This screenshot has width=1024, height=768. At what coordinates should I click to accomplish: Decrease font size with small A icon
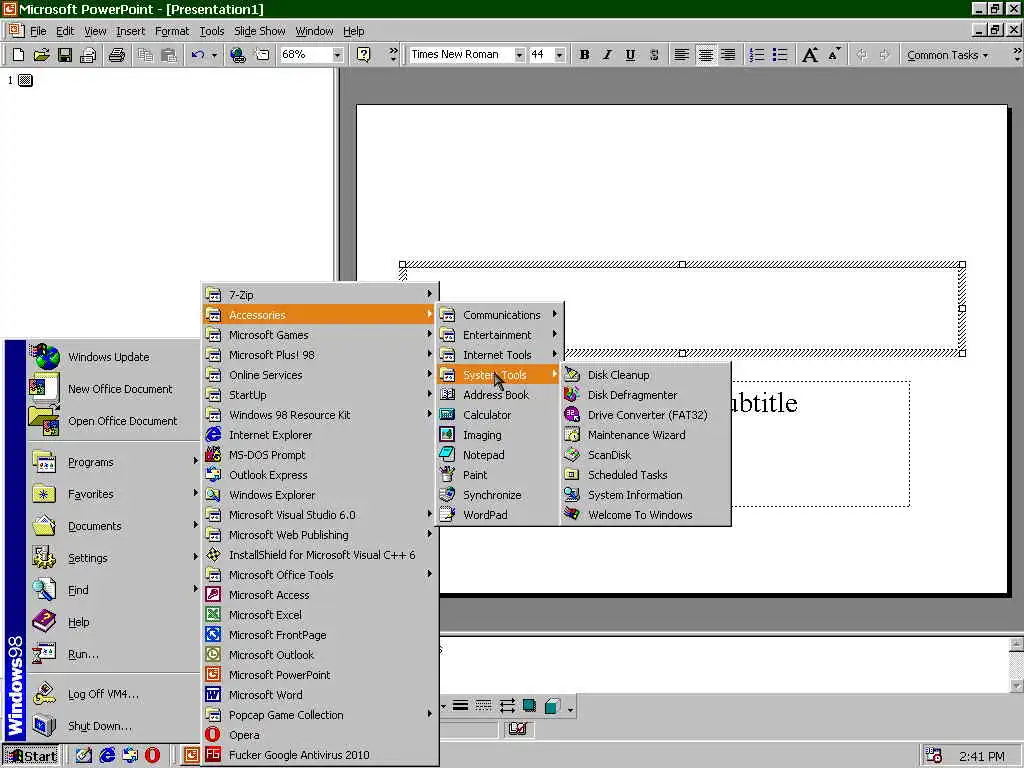[x=834, y=55]
